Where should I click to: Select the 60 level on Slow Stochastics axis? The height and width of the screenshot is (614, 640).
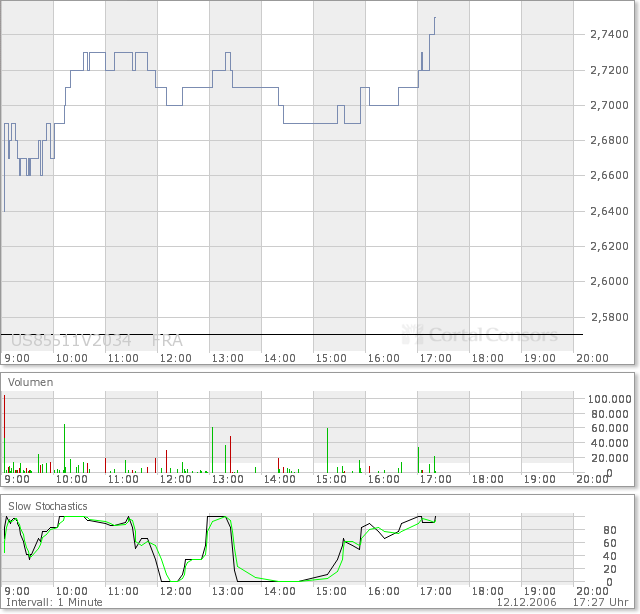(x=609, y=543)
